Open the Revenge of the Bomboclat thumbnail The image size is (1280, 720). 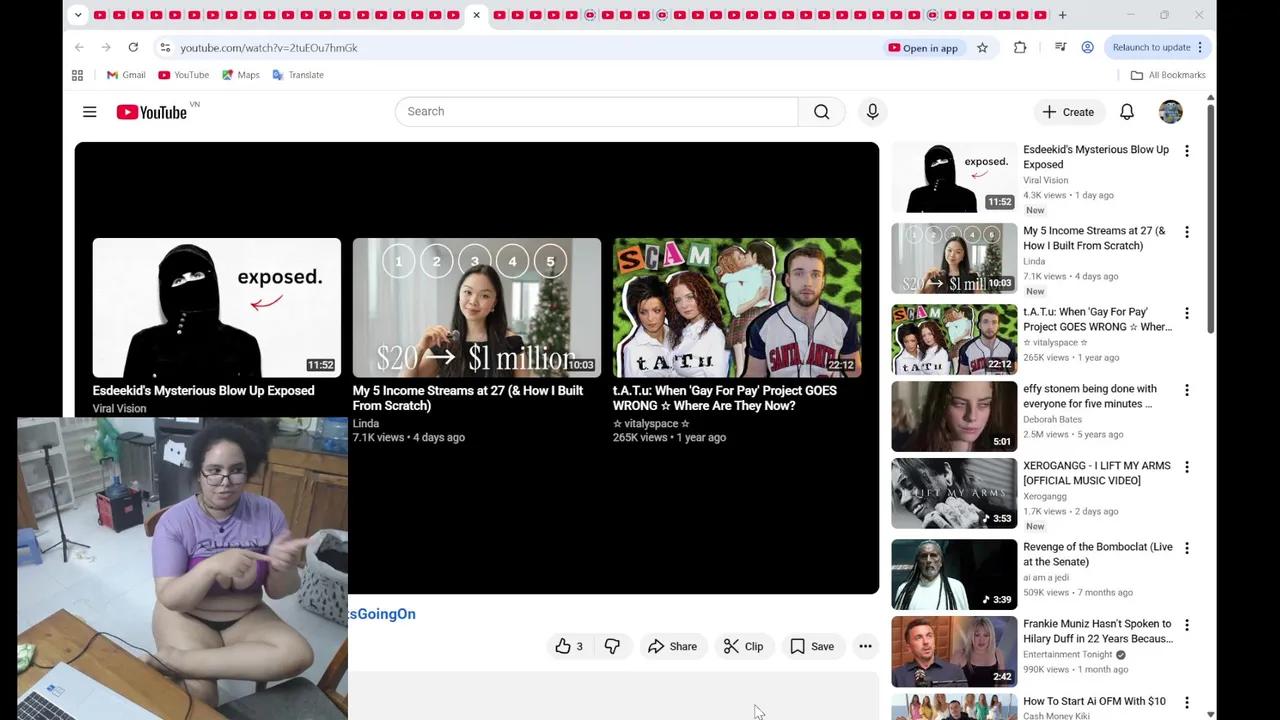tap(953, 574)
